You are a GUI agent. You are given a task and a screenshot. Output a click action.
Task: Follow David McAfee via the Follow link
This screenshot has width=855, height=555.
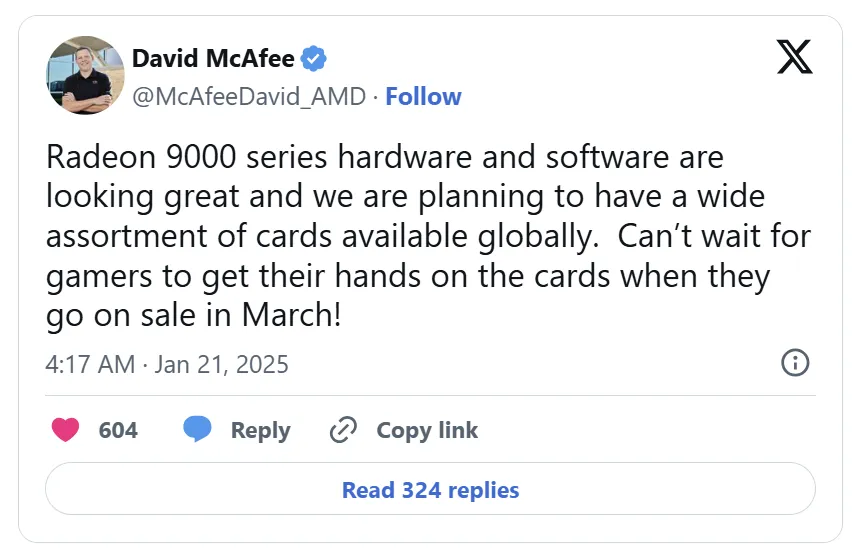tap(423, 96)
